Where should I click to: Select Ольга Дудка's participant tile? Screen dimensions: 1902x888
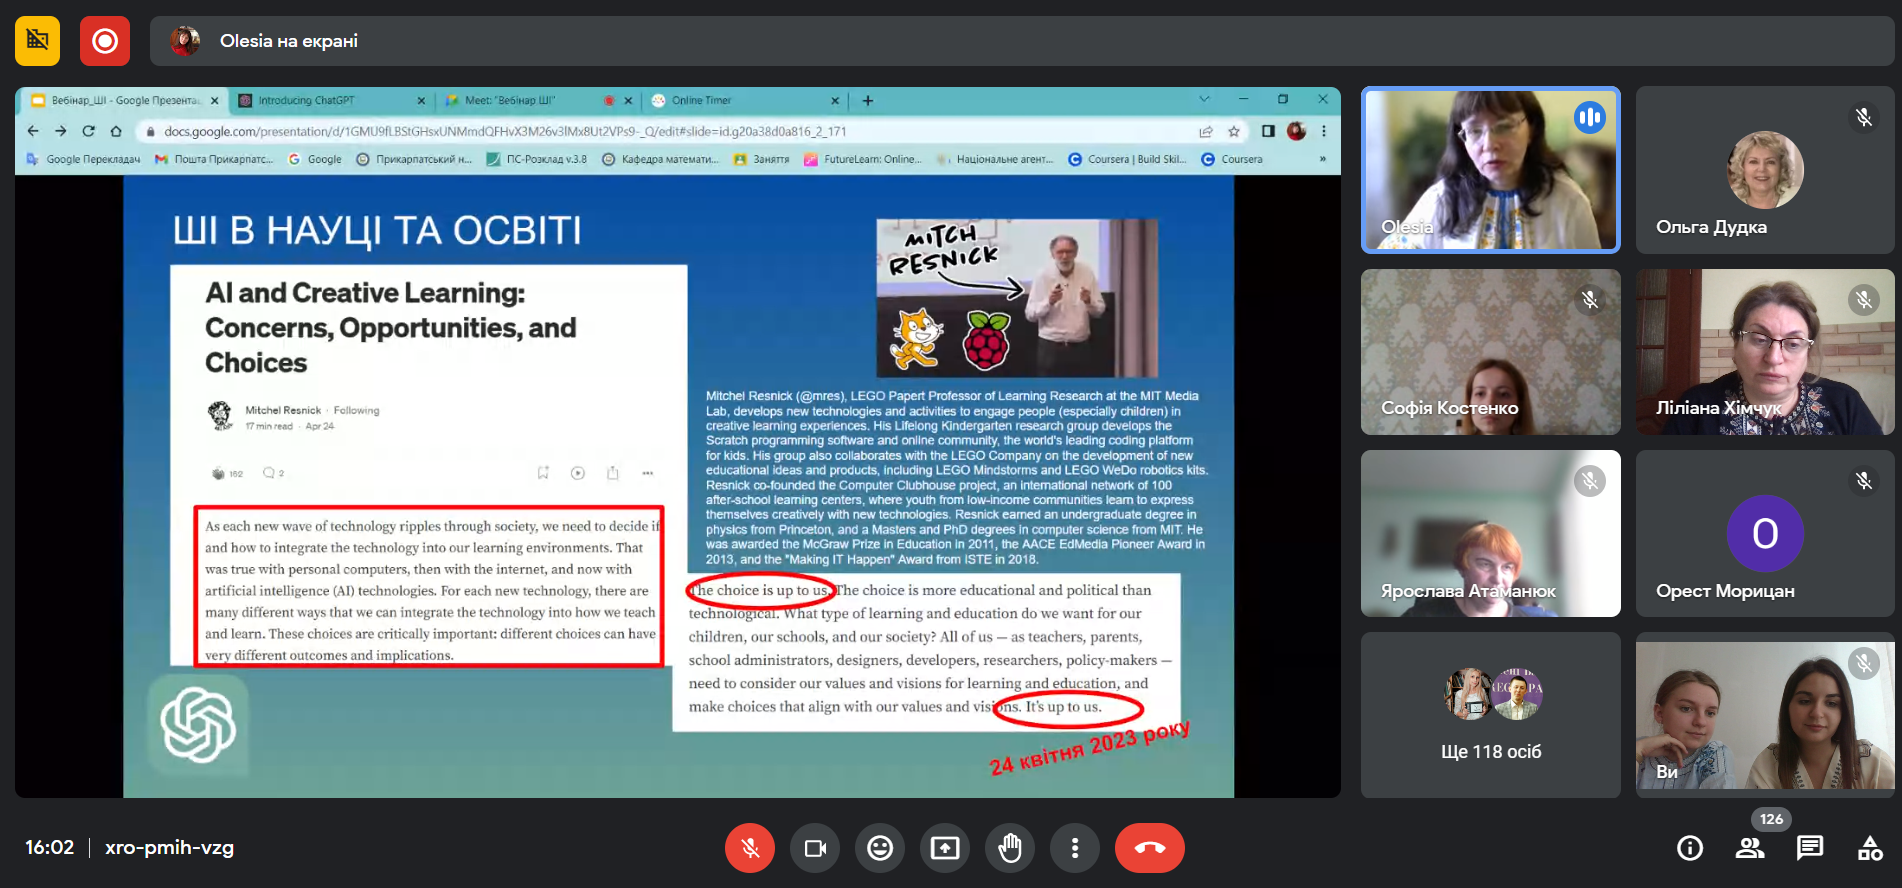point(1764,169)
